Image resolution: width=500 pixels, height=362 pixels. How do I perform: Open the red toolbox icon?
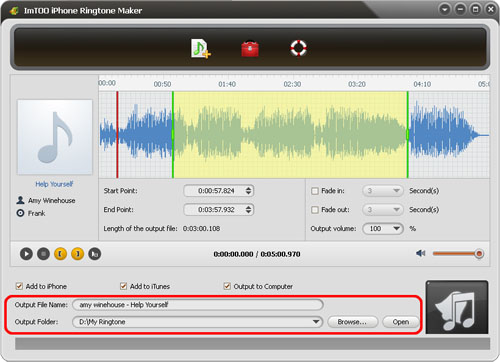pyautogui.click(x=250, y=49)
